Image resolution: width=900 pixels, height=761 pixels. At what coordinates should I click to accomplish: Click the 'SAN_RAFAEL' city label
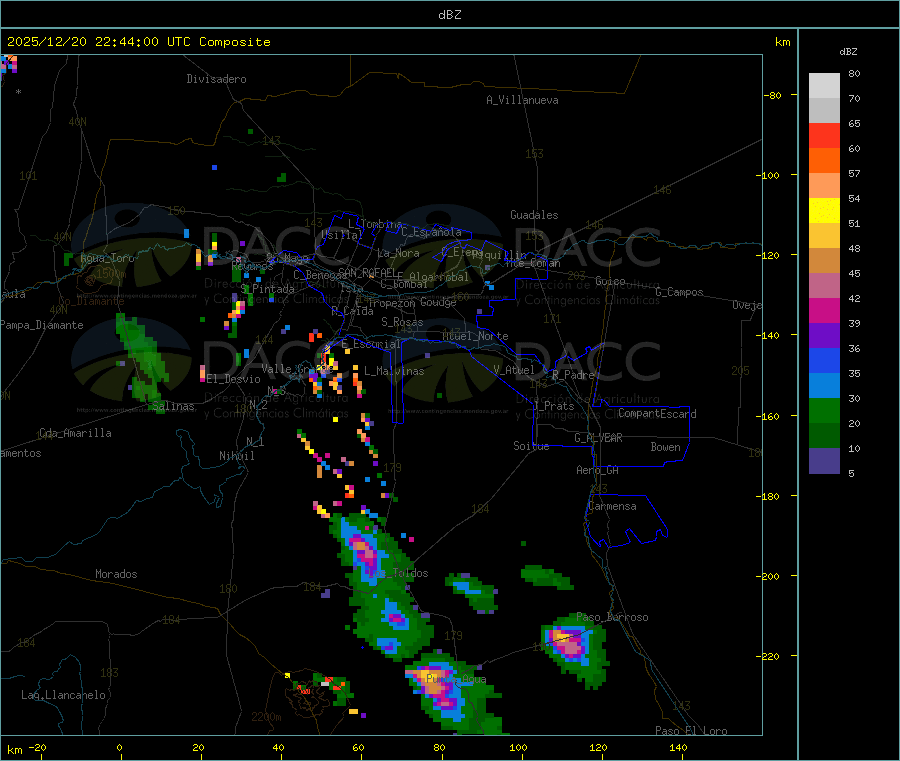(x=368, y=272)
